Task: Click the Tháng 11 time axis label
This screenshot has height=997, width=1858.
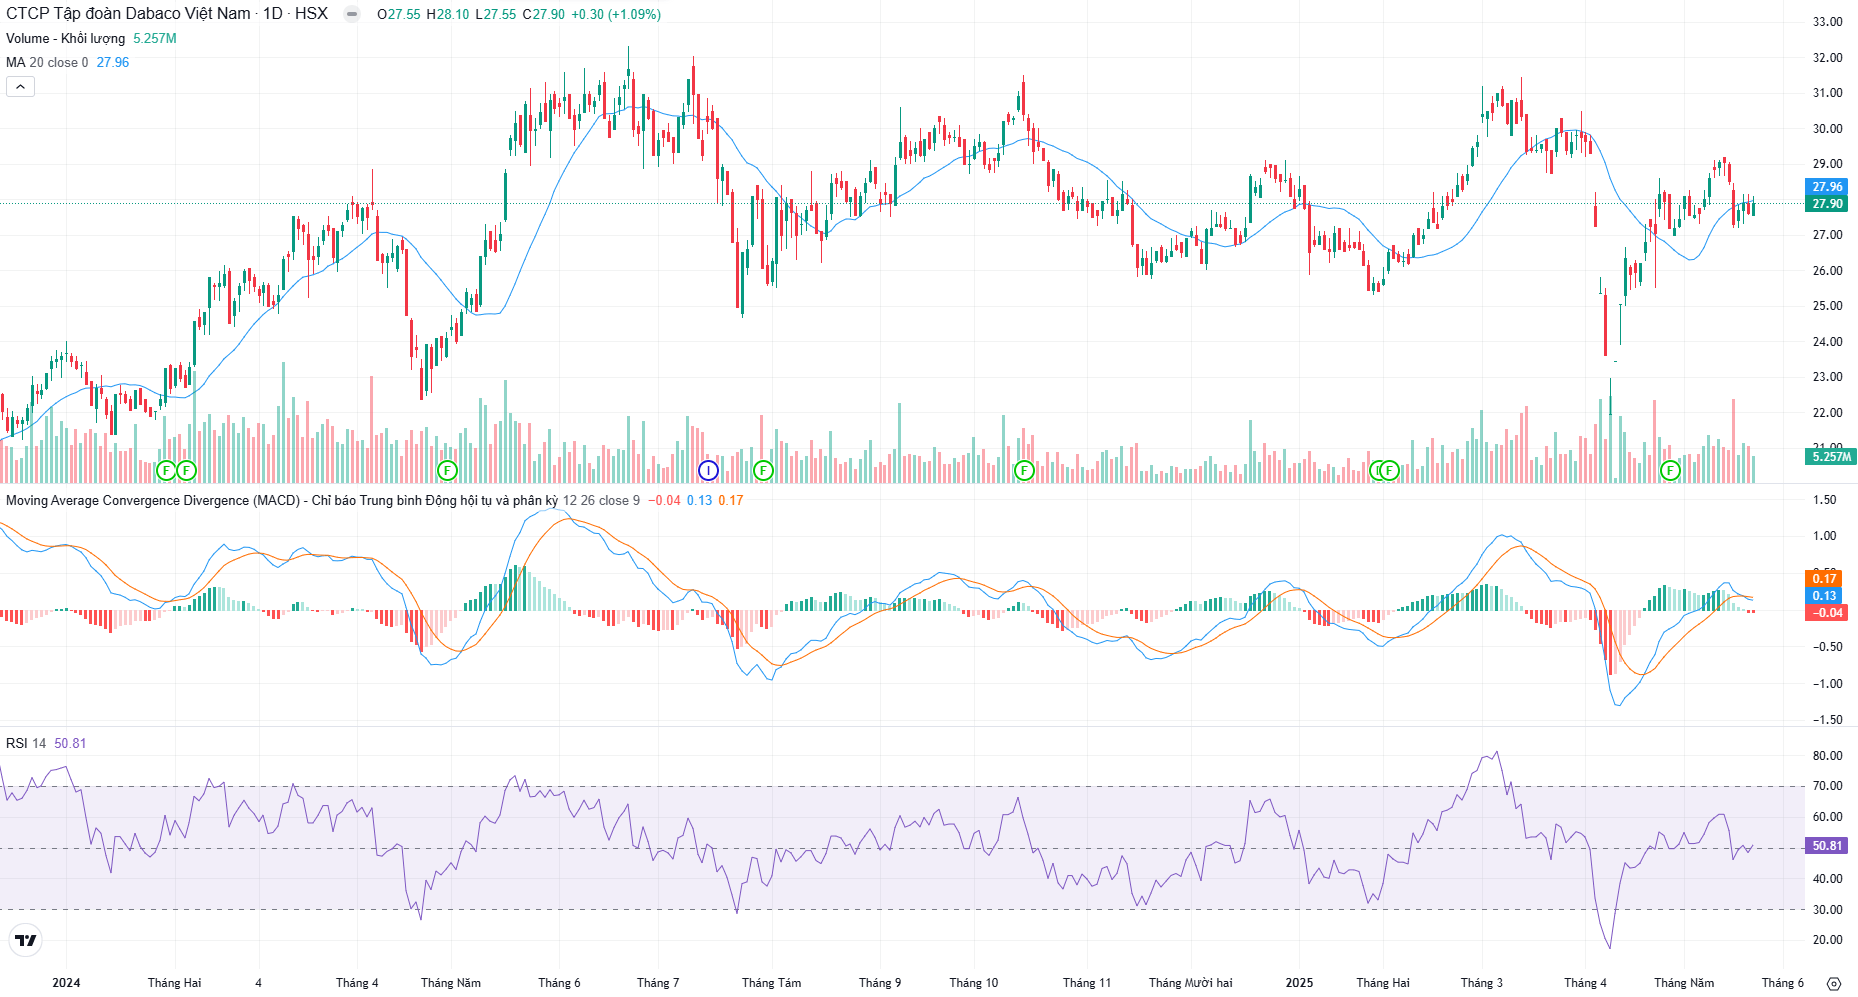Action: 1087,983
